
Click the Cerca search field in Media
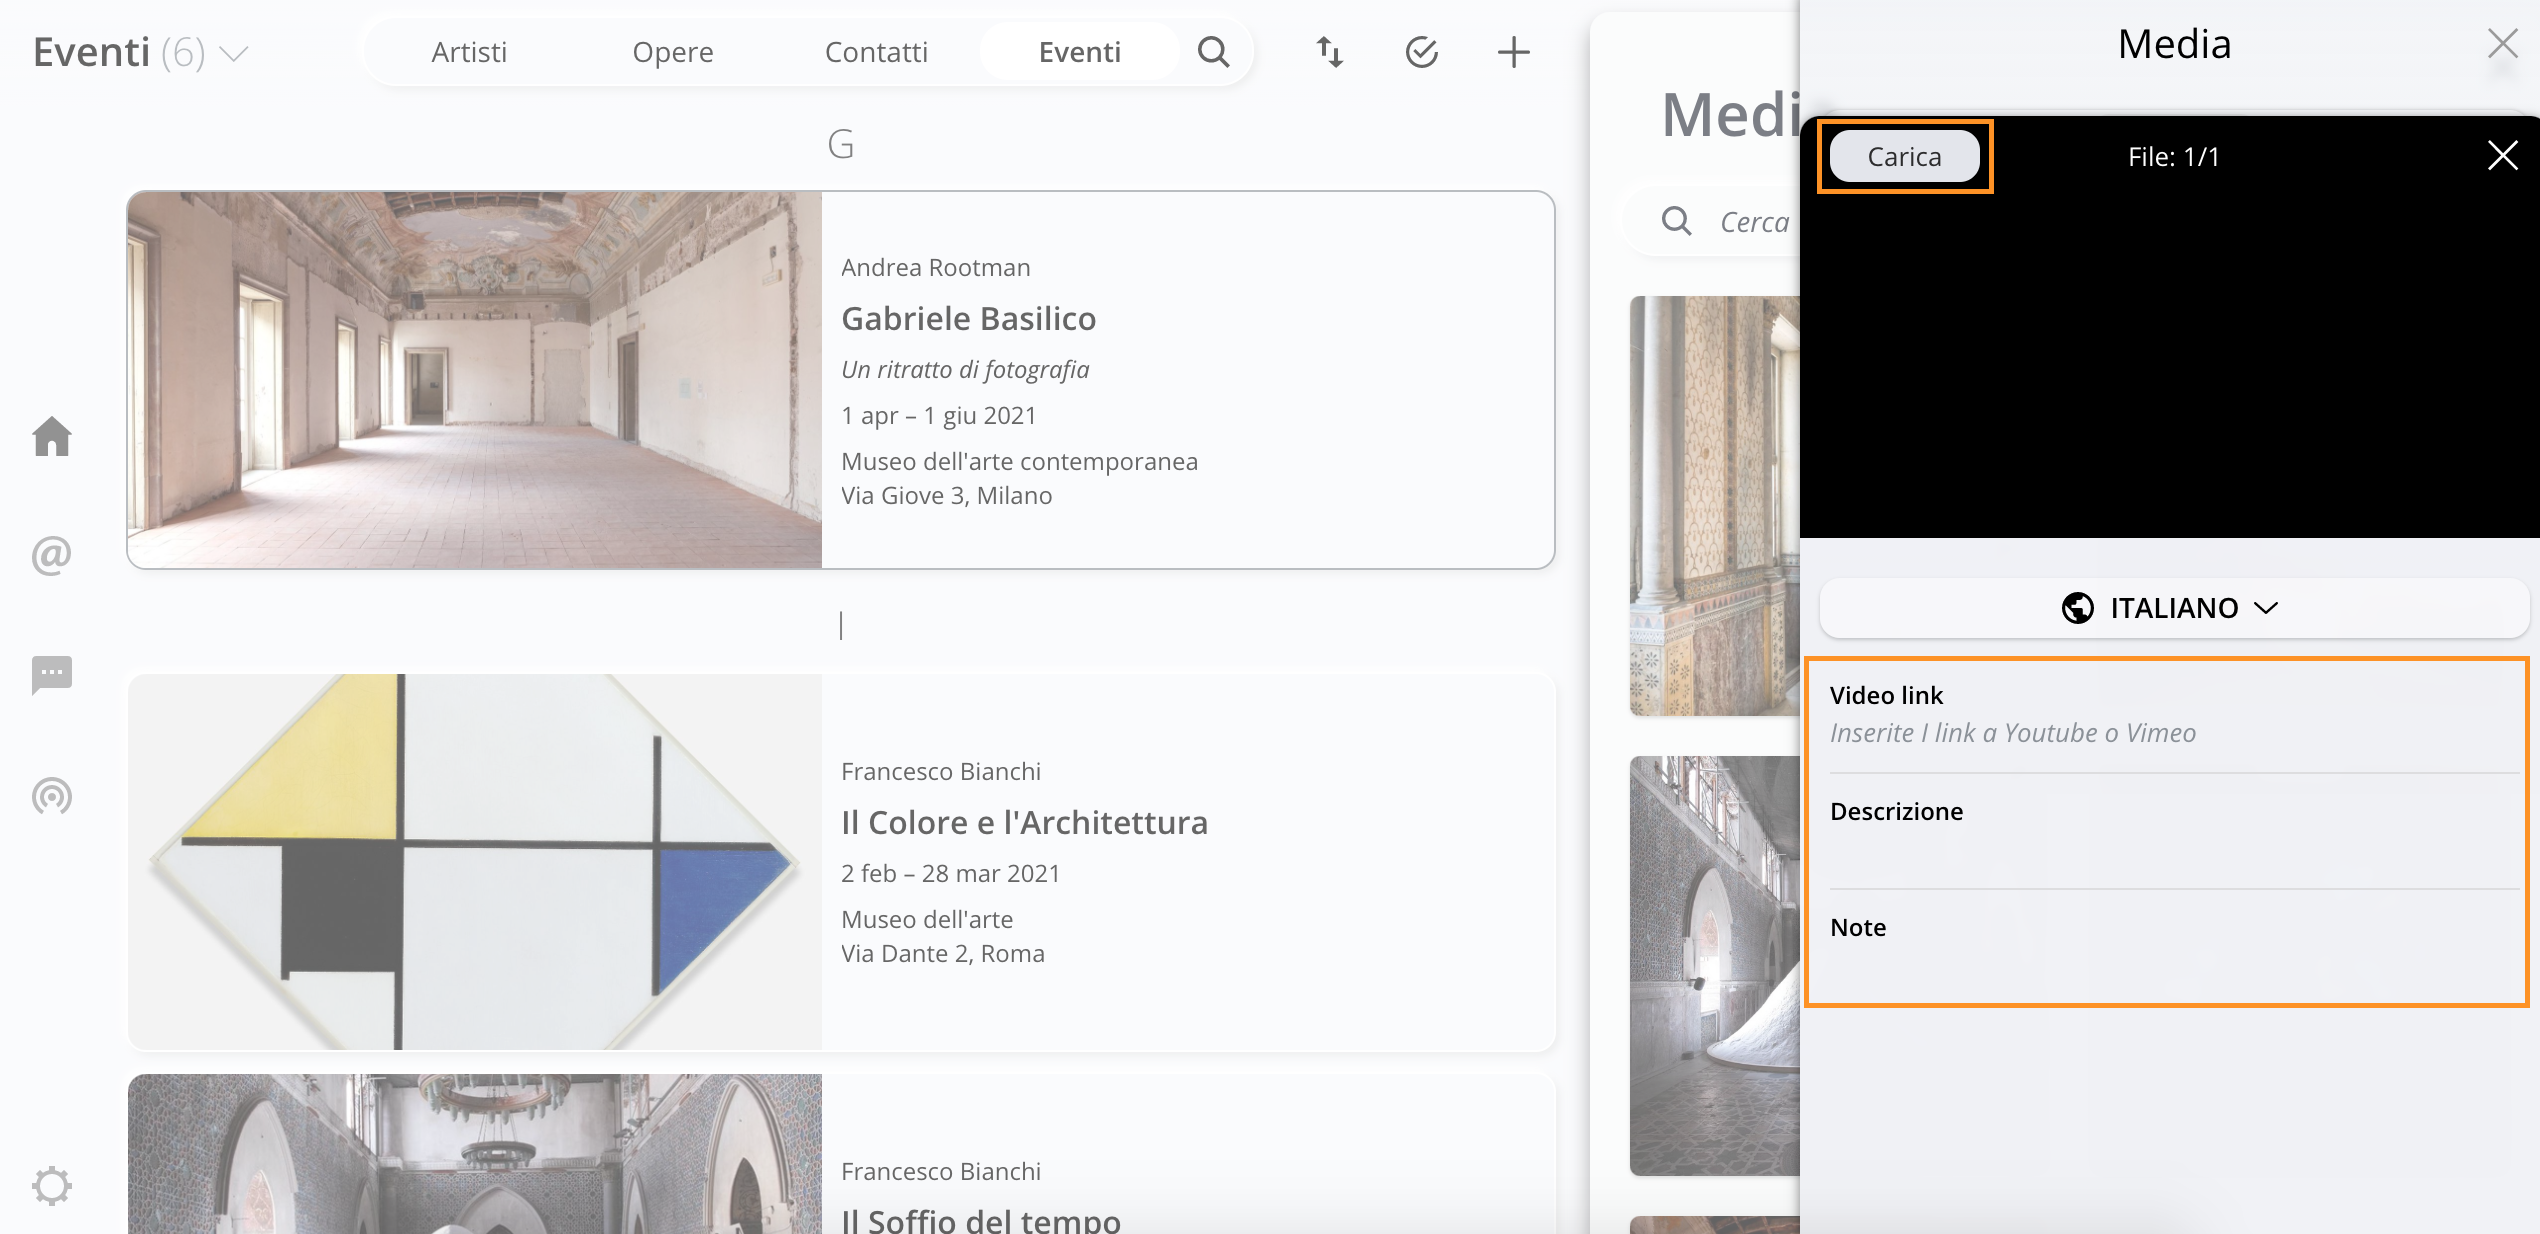point(1754,222)
